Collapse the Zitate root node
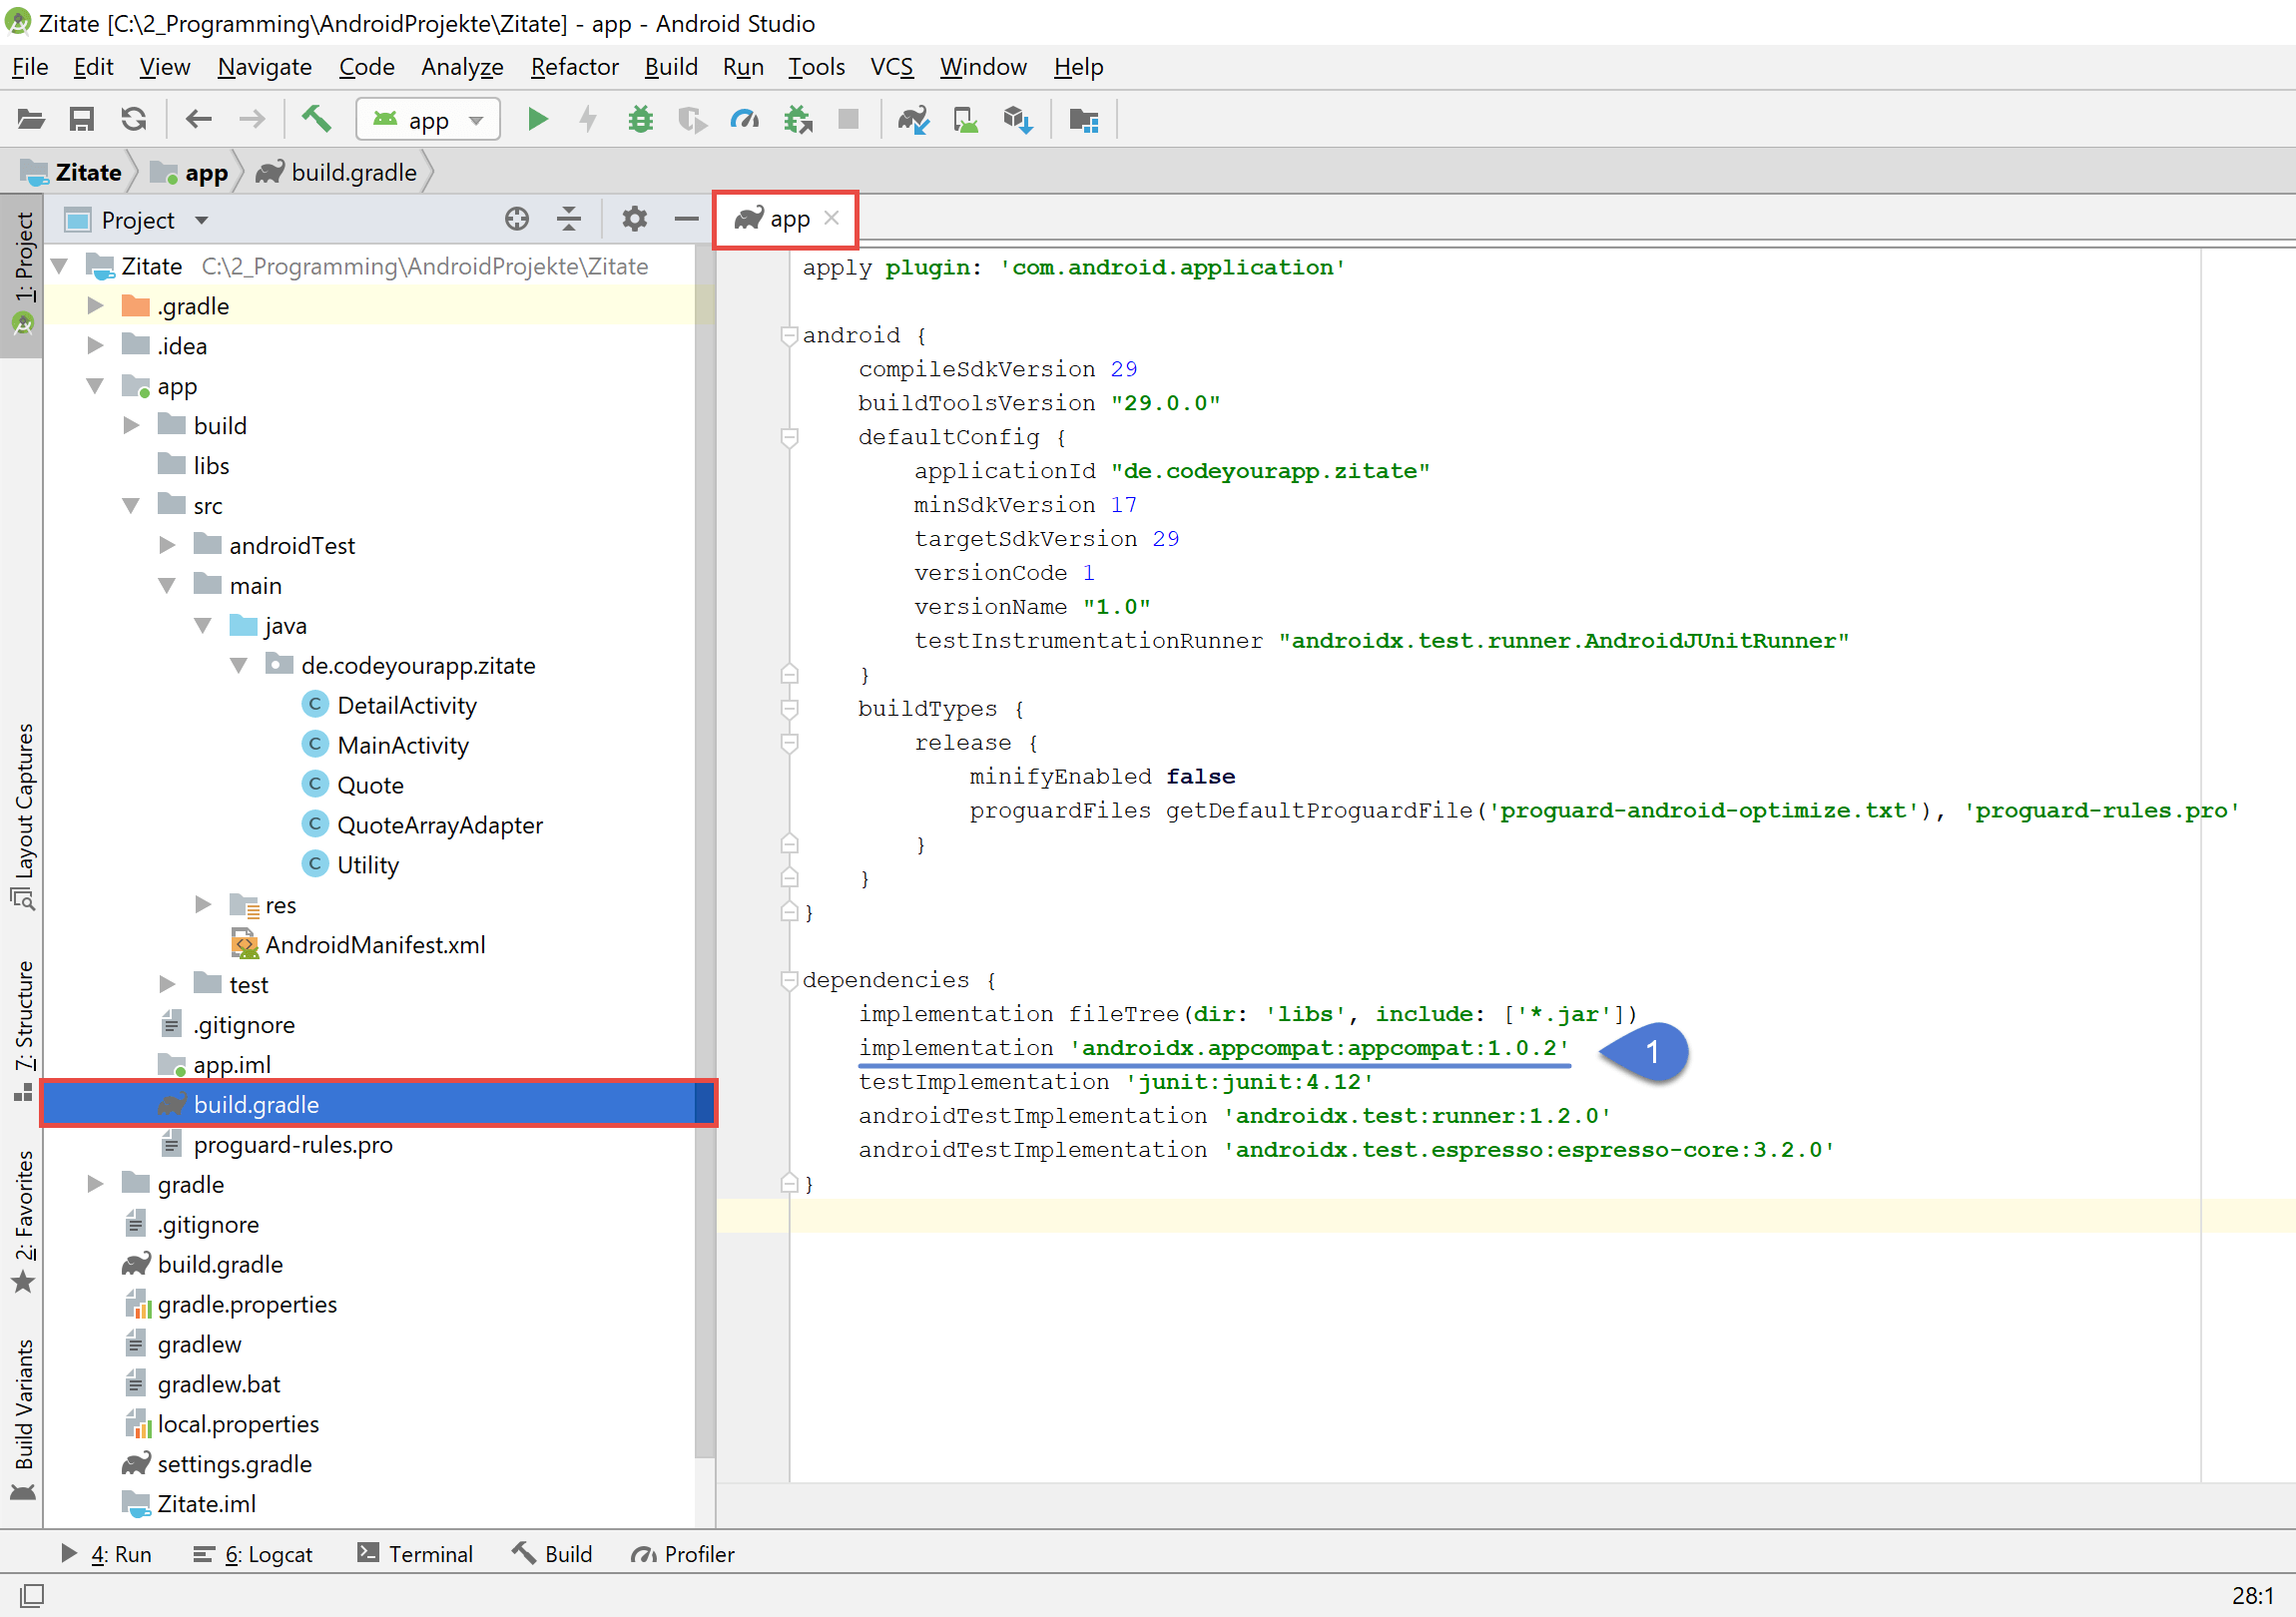 (60, 266)
